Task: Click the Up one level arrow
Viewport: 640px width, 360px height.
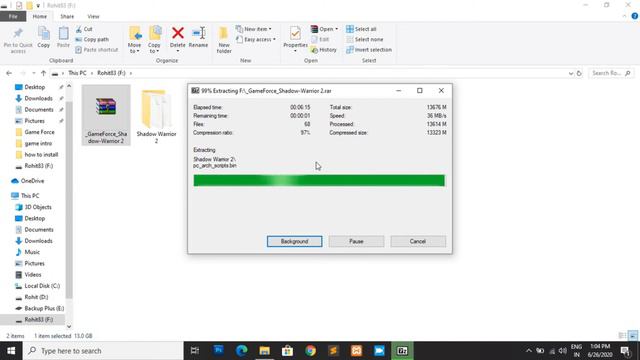Action: tap(43, 73)
